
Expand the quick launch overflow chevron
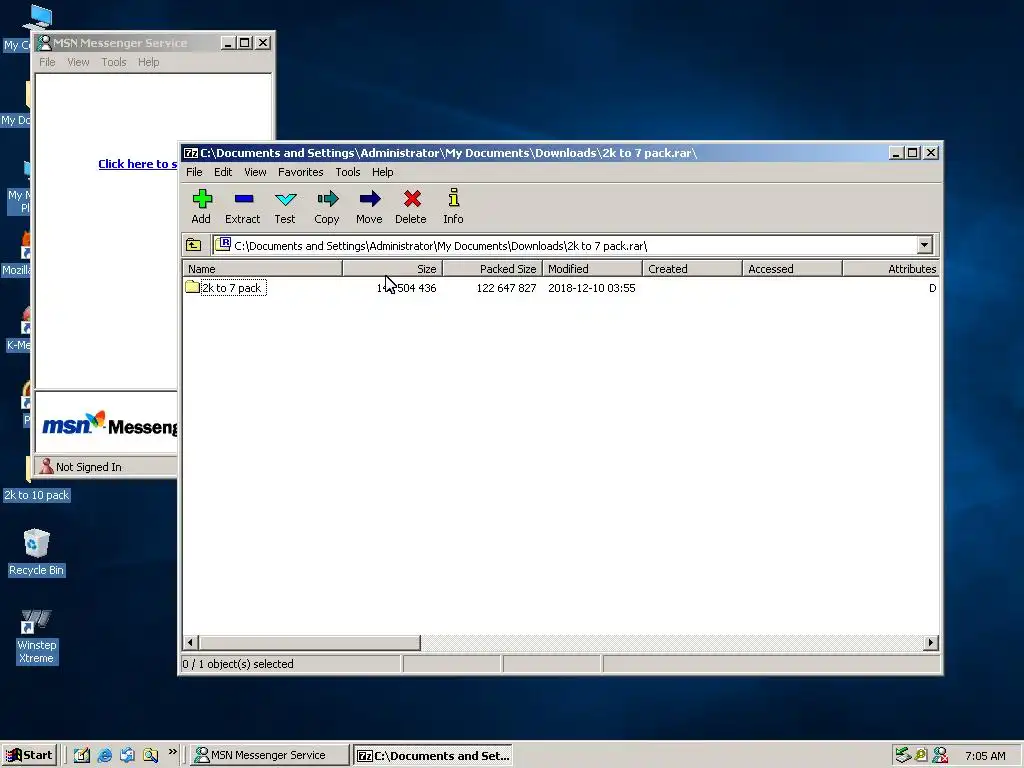click(172, 752)
